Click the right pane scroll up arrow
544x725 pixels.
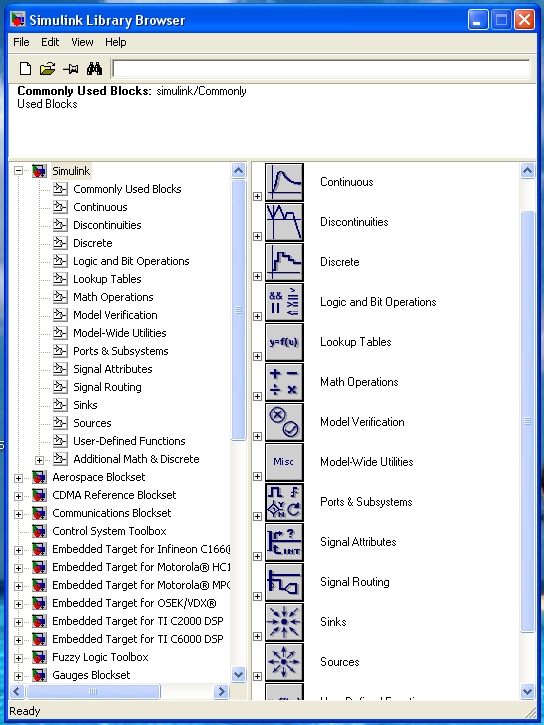coord(527,171)
